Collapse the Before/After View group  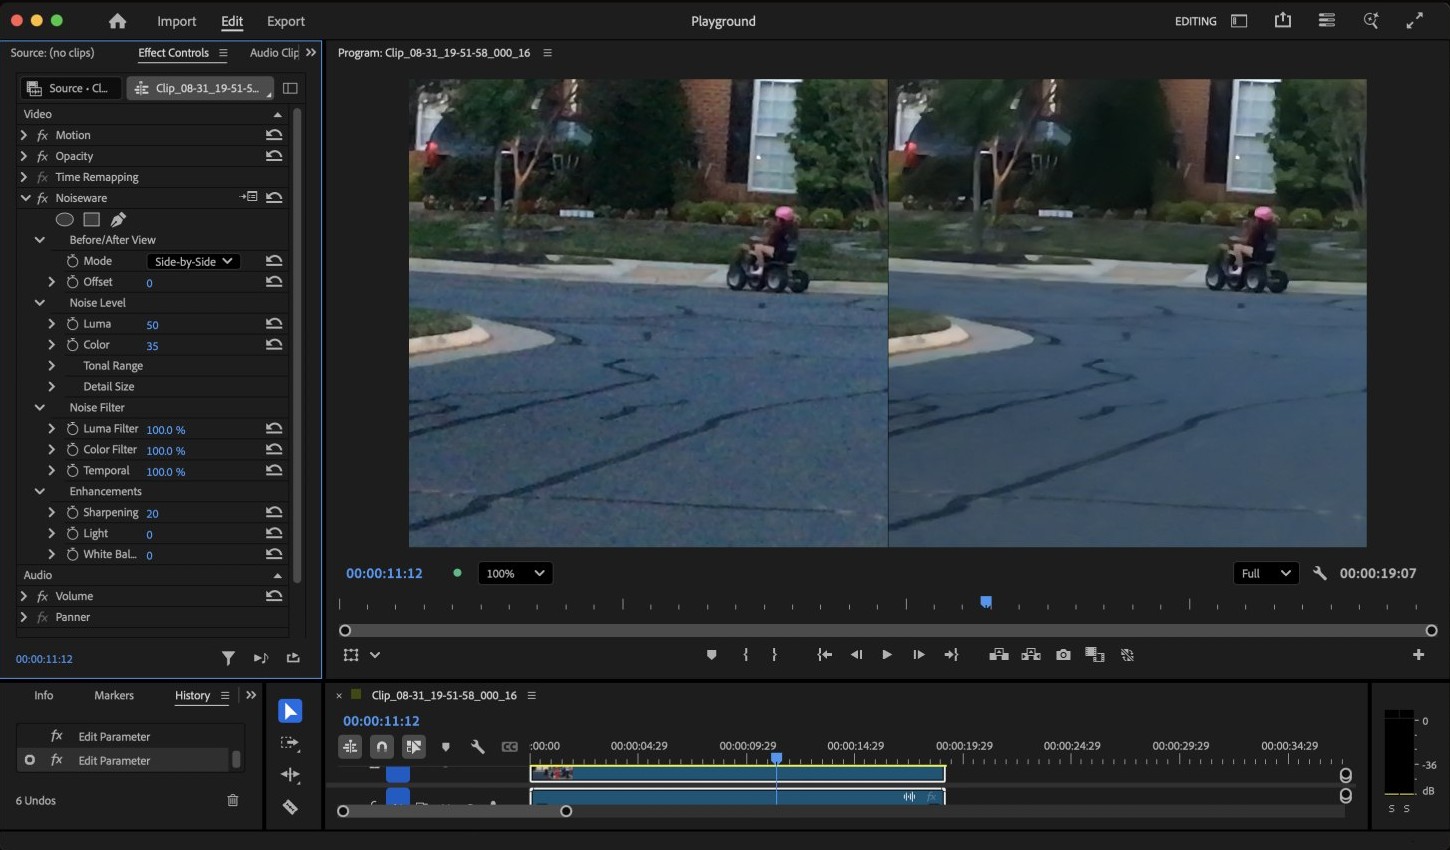[x=40, y=240]
